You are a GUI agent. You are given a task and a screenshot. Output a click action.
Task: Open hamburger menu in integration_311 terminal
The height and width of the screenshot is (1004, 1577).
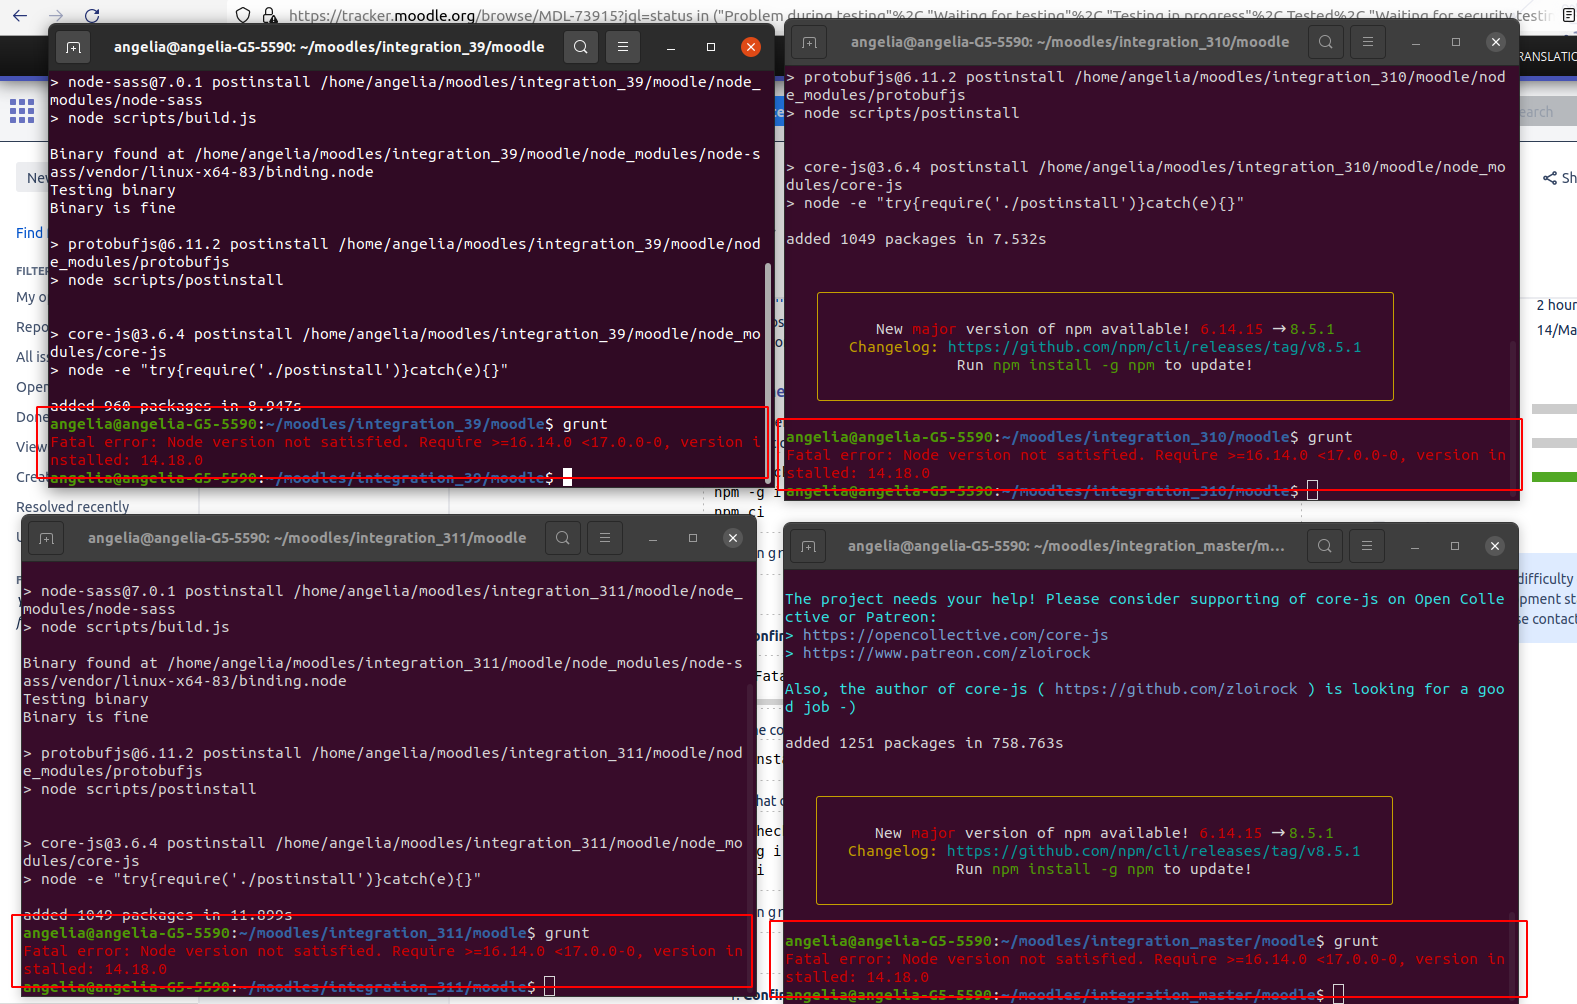pos(605,538)
